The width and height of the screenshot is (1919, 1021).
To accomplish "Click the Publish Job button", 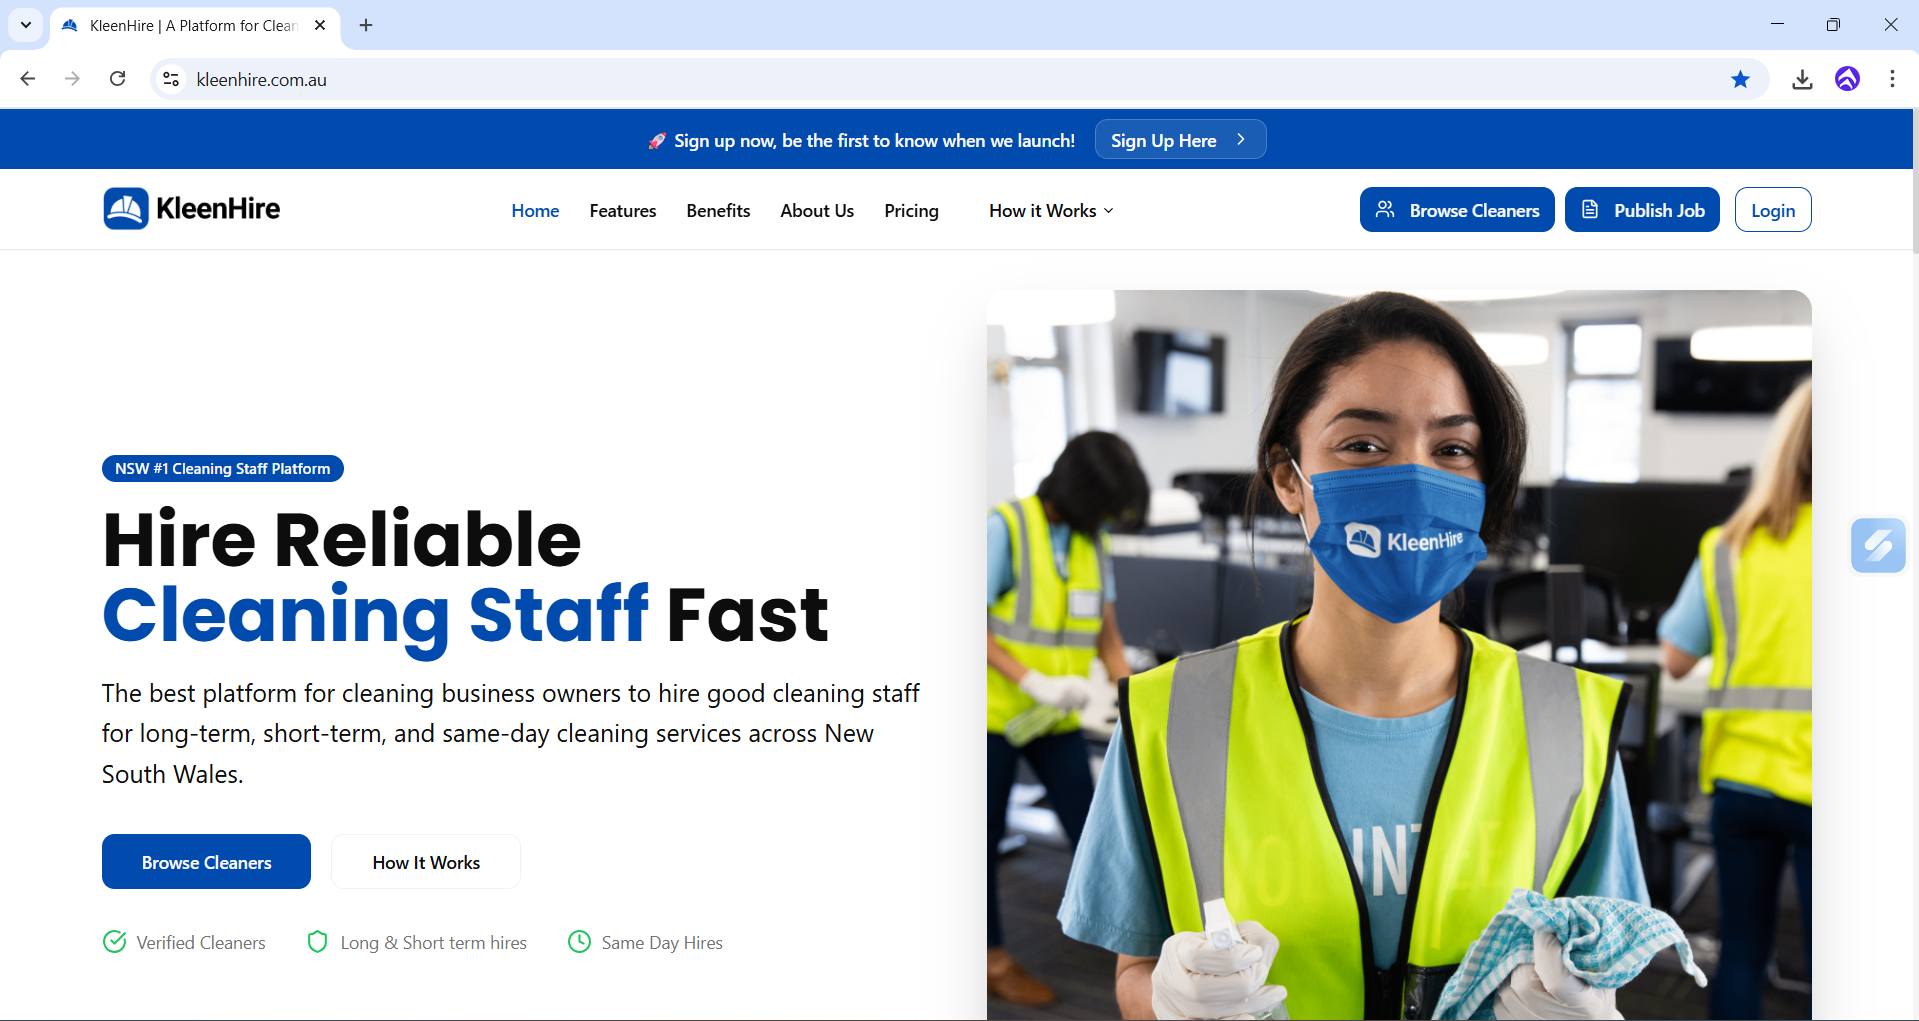I will click(1641, 210).
